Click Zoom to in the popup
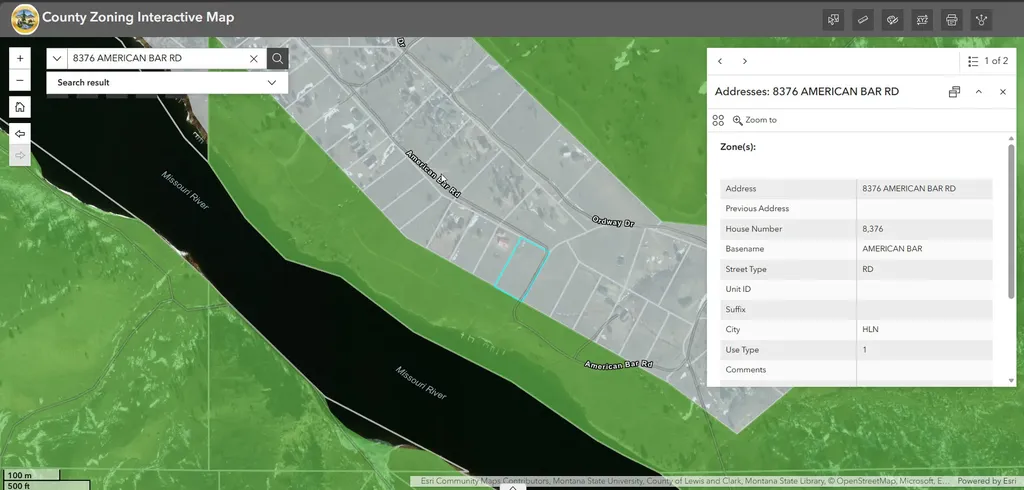This screenshot has width=1024, height=490. (x=754, y=120)
